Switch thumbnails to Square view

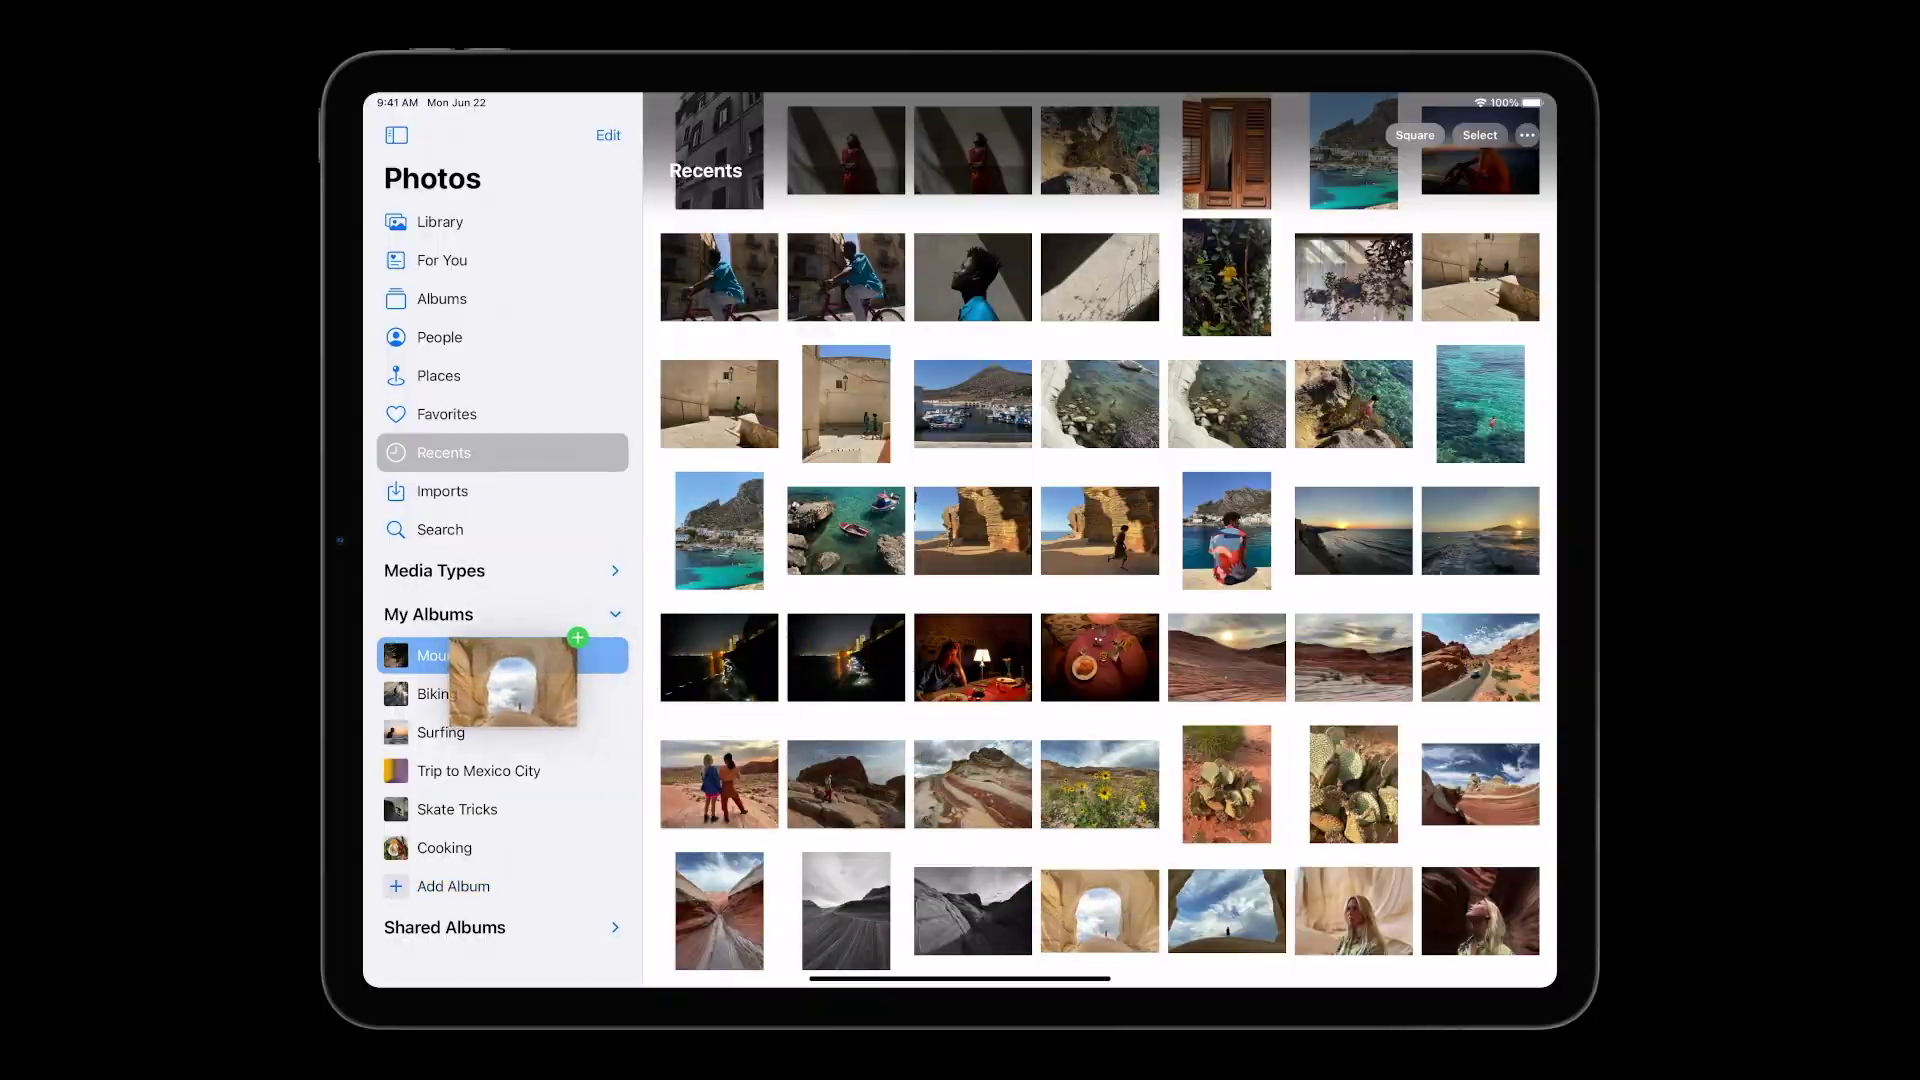1414,135
